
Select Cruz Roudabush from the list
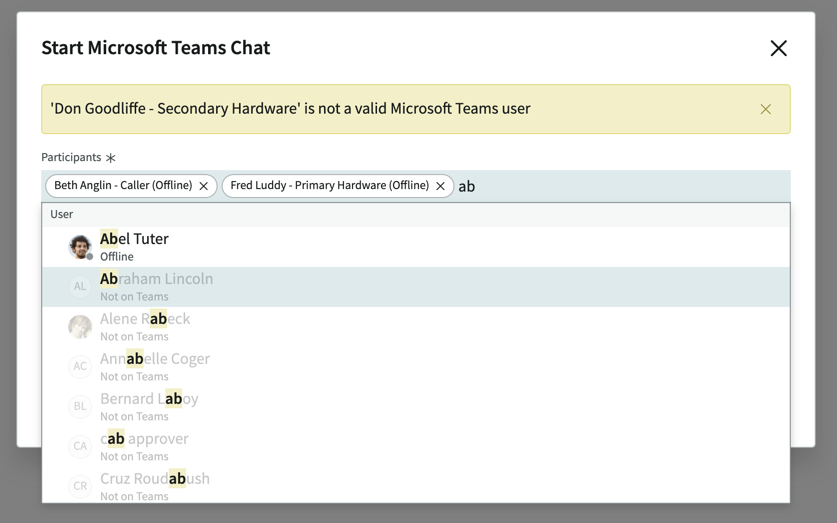(416, 485)
